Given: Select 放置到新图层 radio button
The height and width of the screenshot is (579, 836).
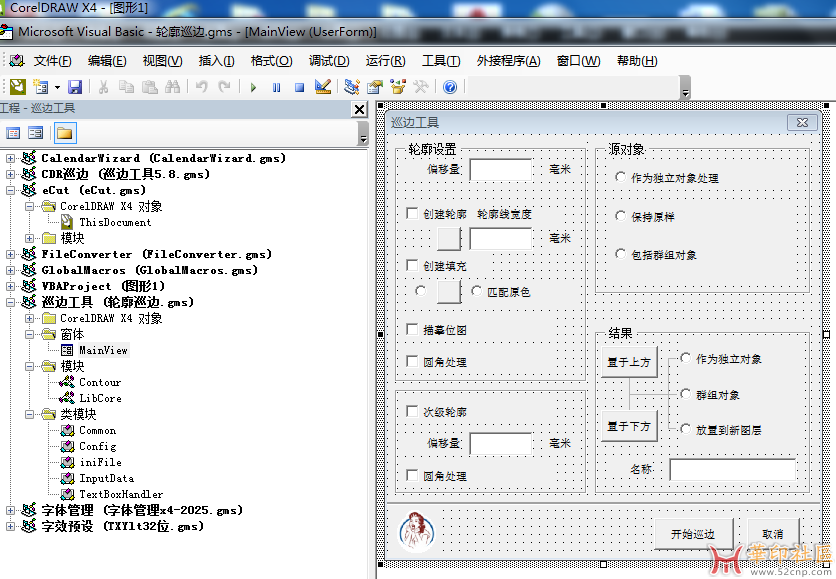Looking at the screenshot, I should pyautogui.click(x=686, y=429).
